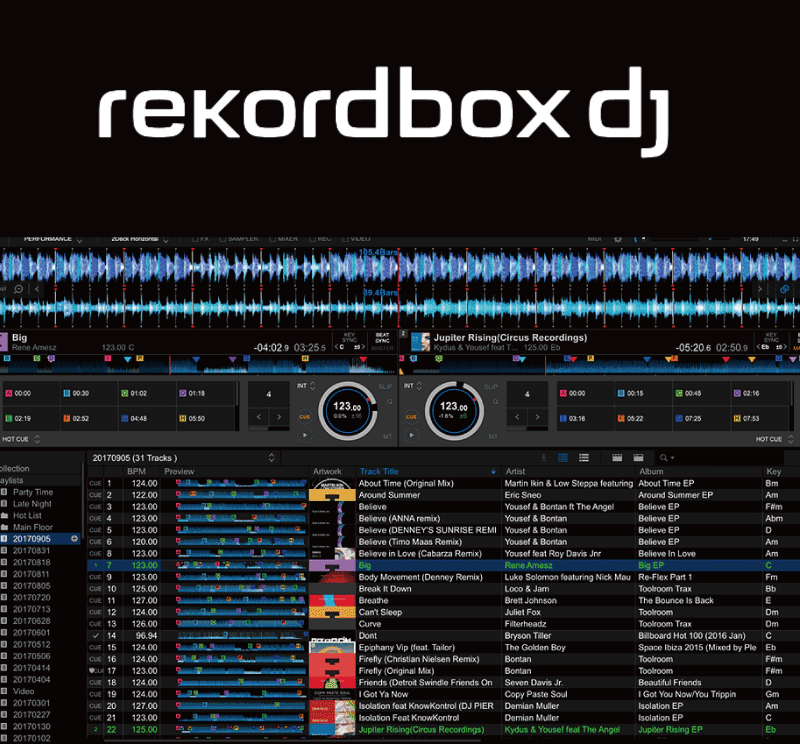Click the download arrow icon in browser toolbar
This screenshot has height=744, width=800.
coord(544,458)
